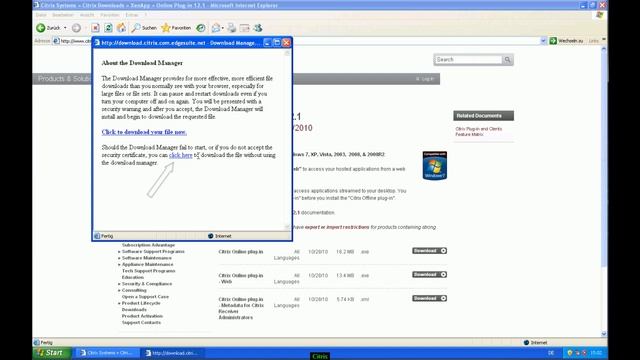Open the Ansicht menu

coord(87,15)
